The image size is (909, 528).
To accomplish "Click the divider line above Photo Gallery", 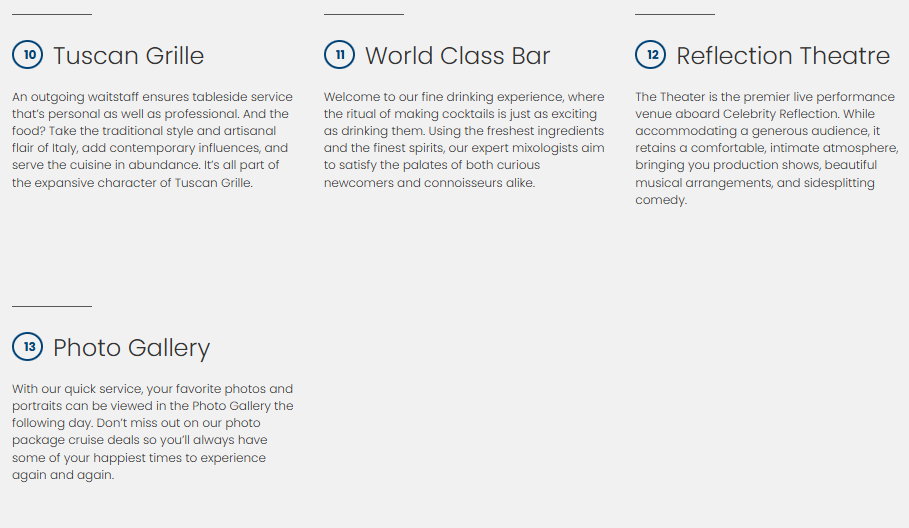I will click(x=52, y=306).
